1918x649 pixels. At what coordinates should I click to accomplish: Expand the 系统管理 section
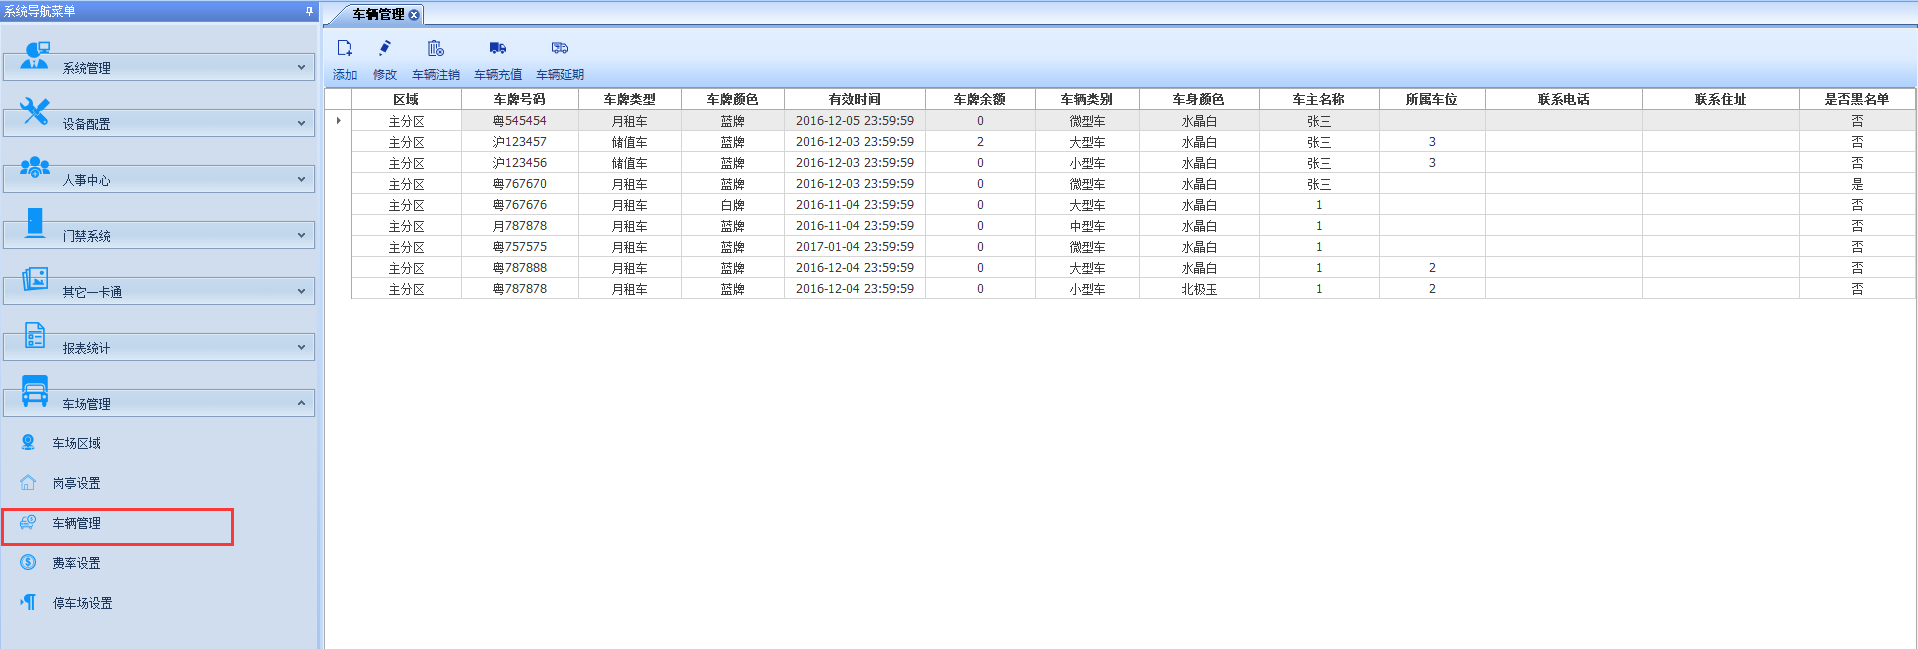159,67
